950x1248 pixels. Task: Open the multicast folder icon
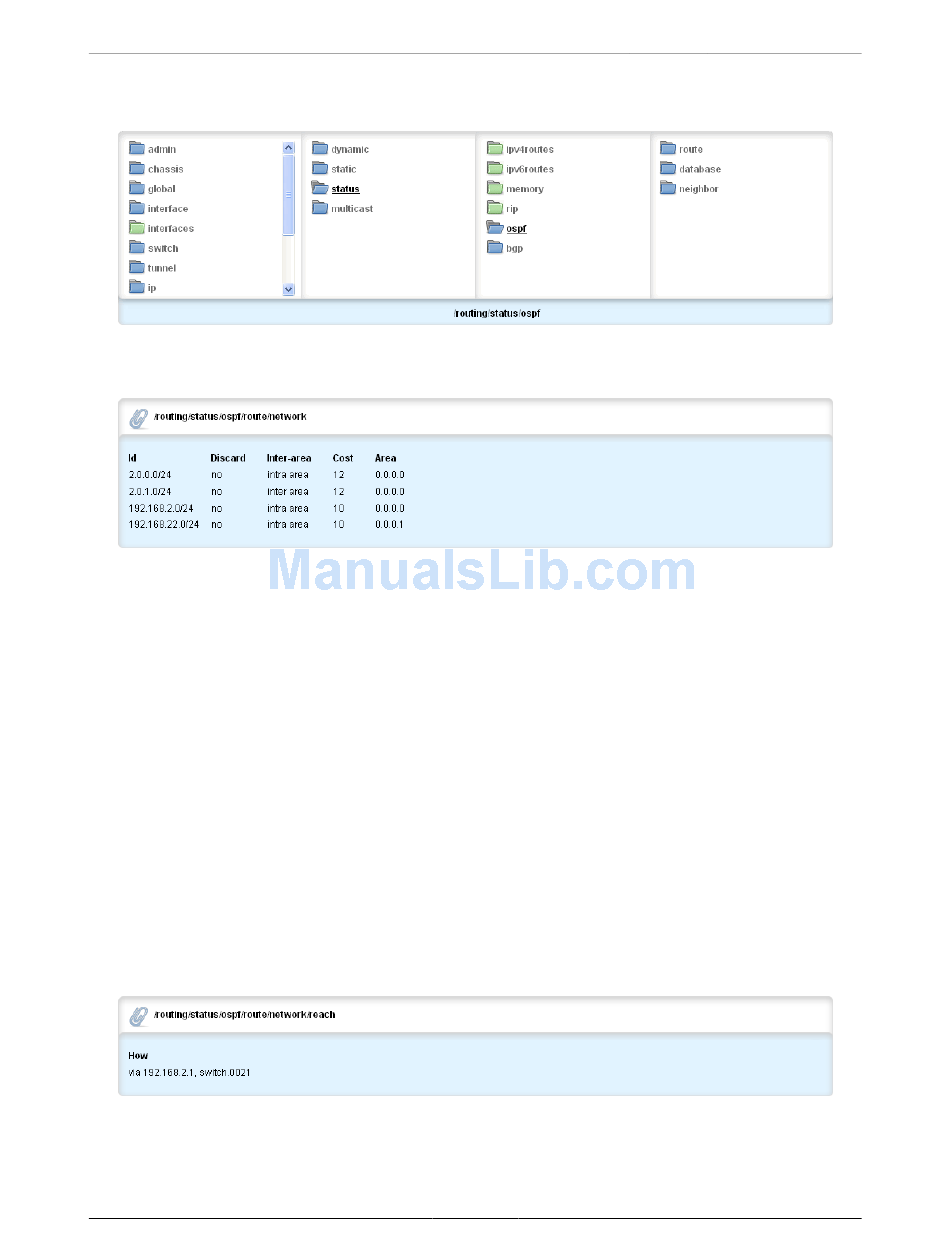(x=320, y=208)
